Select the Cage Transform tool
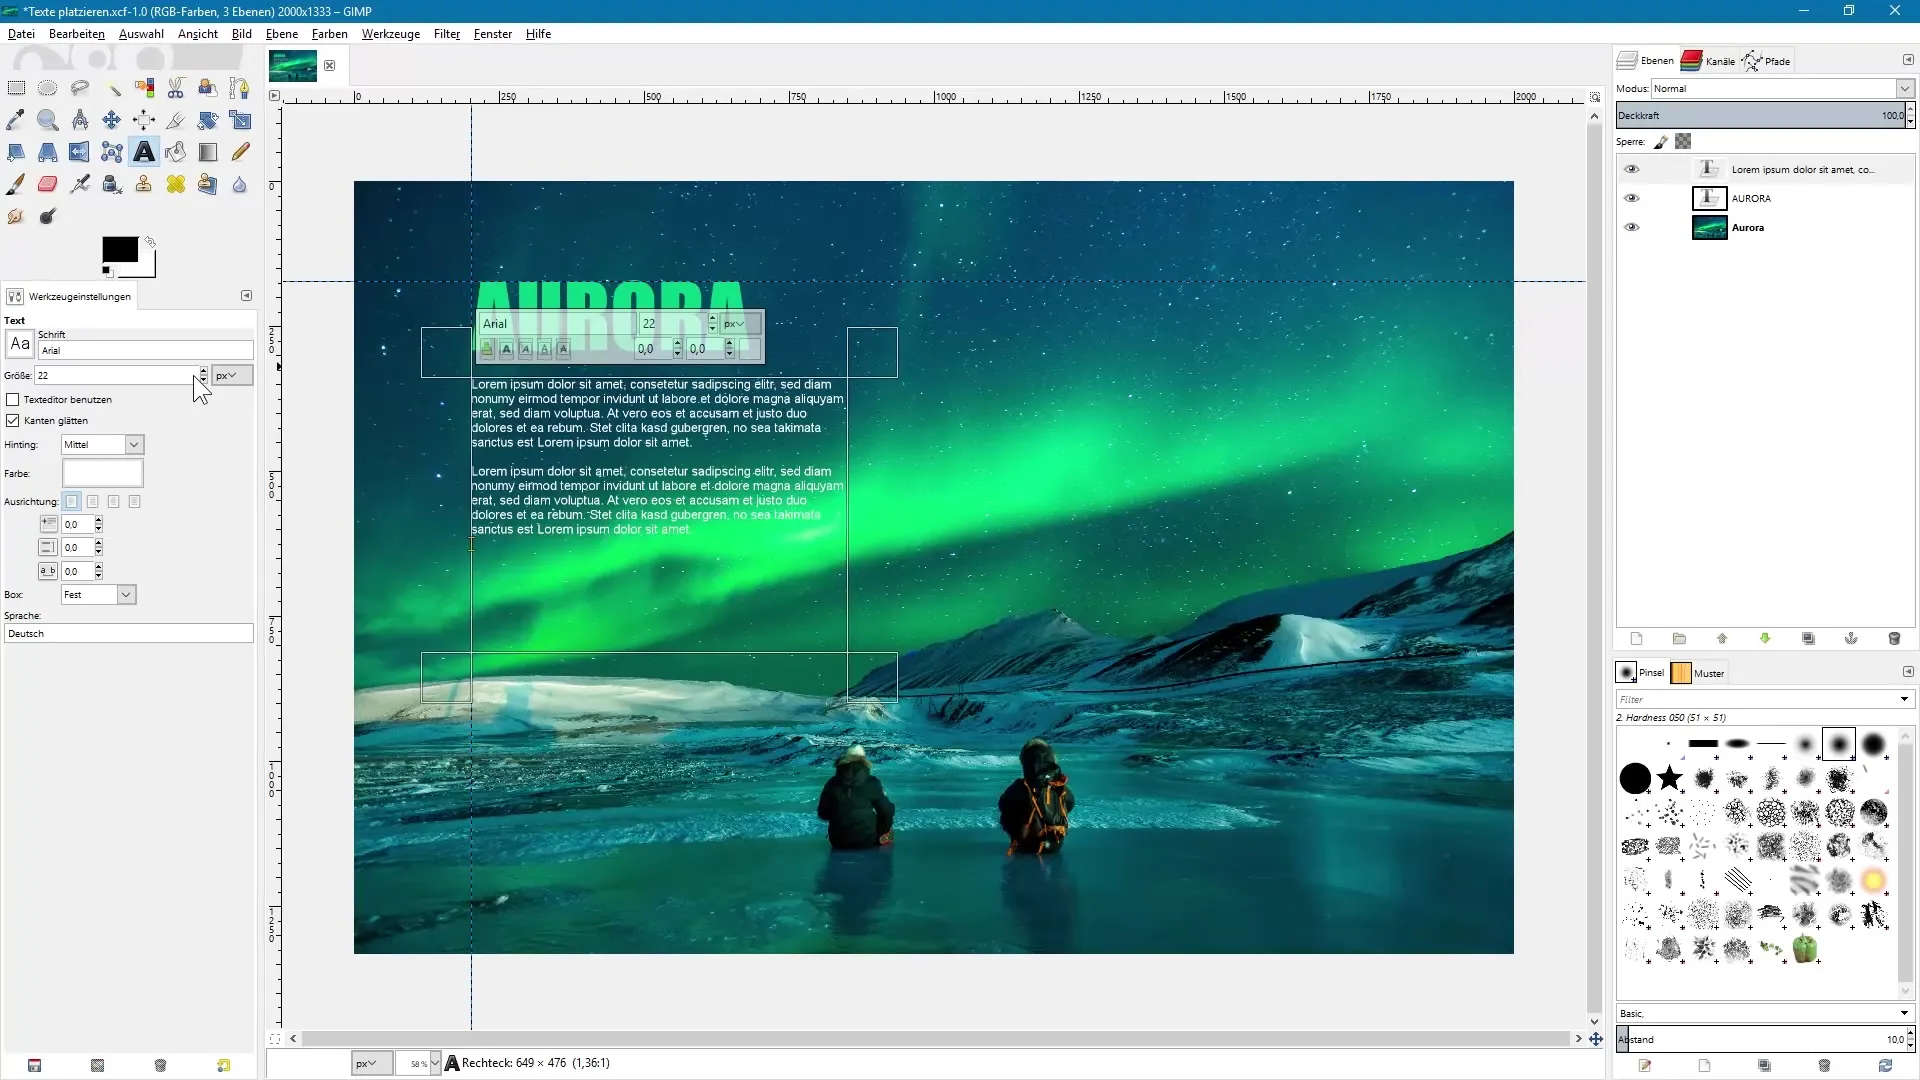The image size is (1920, 1080). pyautogui.click(x=112, y=152)
